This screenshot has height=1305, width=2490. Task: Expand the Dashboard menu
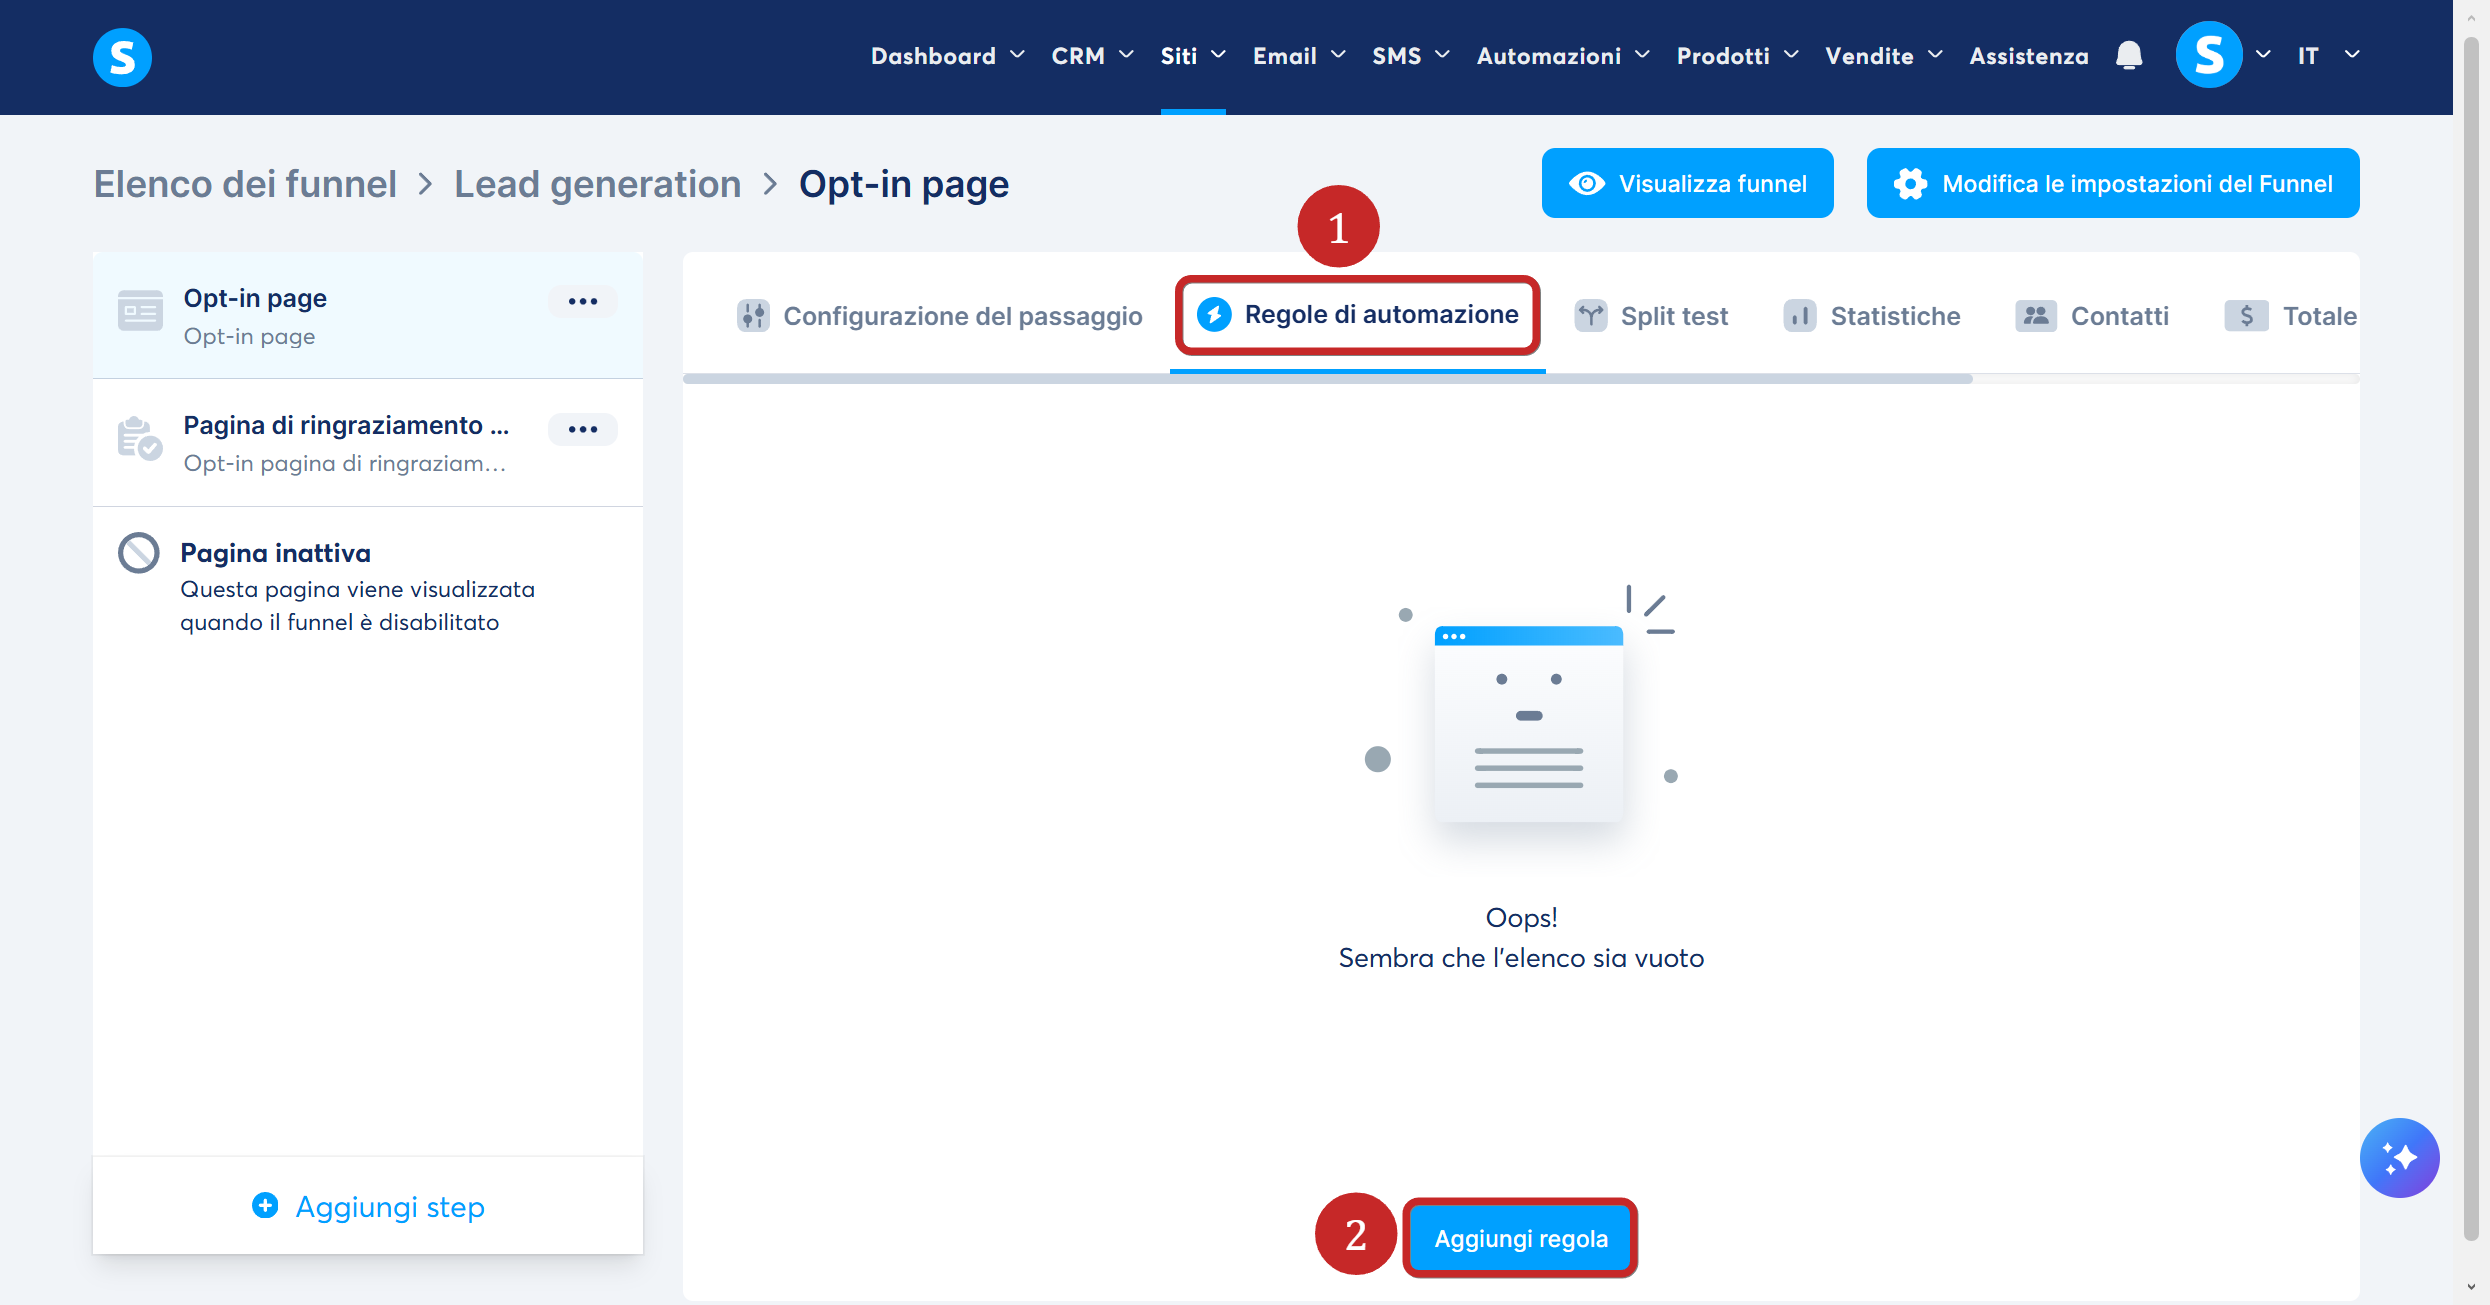coord(947,56)
